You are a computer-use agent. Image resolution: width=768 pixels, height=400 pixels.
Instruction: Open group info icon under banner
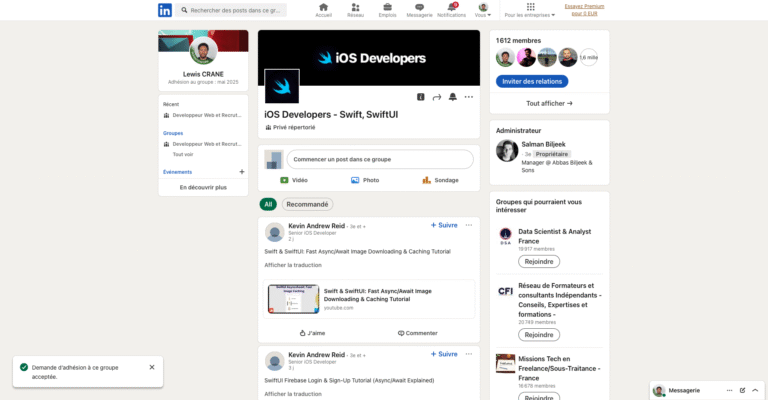point(420,97)
